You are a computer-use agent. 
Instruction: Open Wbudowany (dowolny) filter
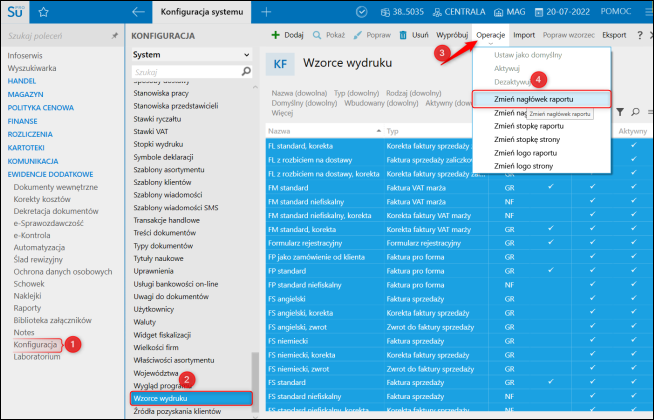tap(381, 103)
